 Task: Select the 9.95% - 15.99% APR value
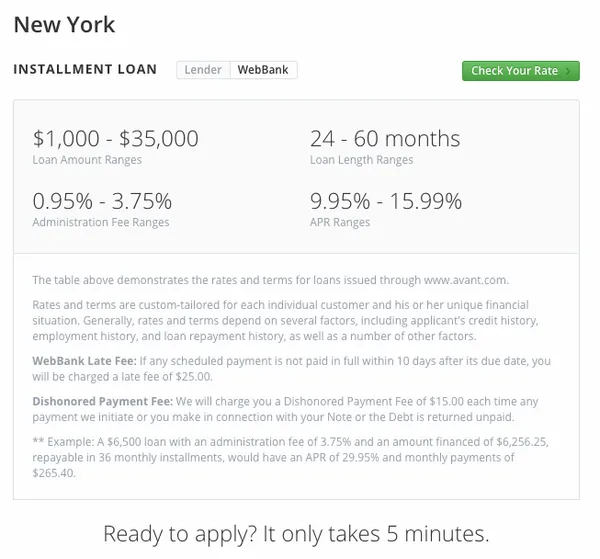[x=386, y=201]
